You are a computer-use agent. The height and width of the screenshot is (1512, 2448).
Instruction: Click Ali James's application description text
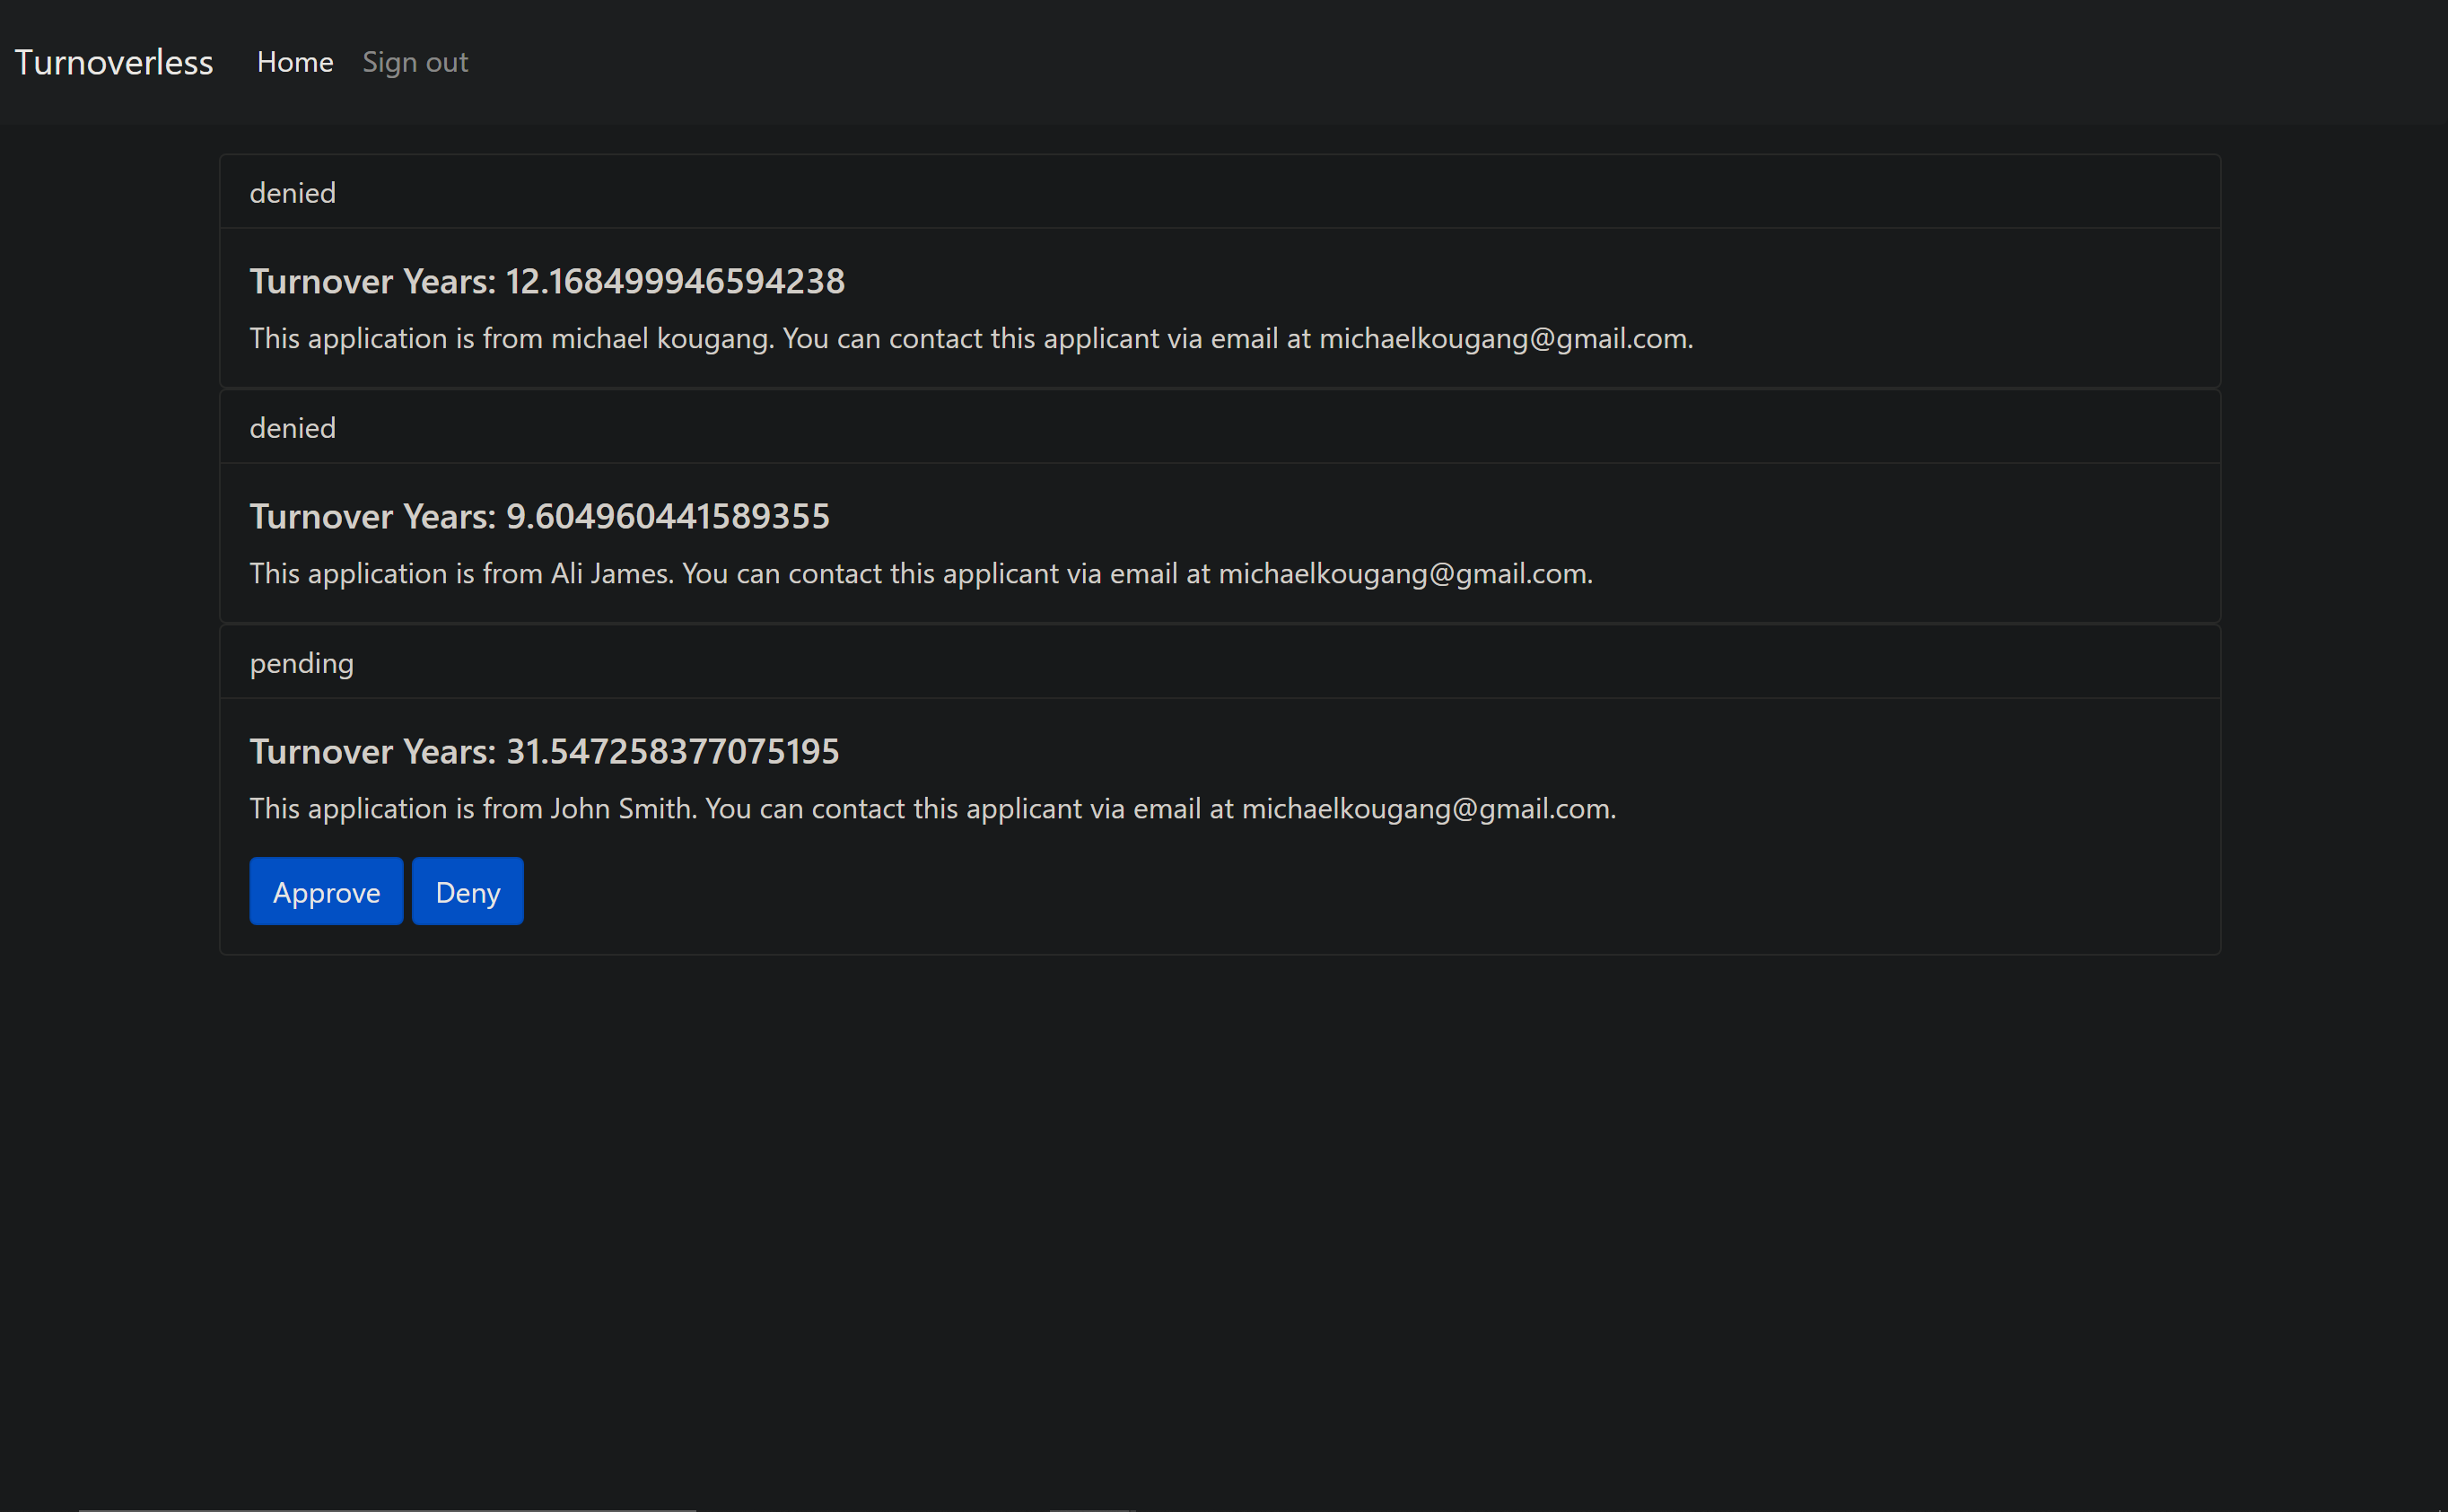point(920,573)
